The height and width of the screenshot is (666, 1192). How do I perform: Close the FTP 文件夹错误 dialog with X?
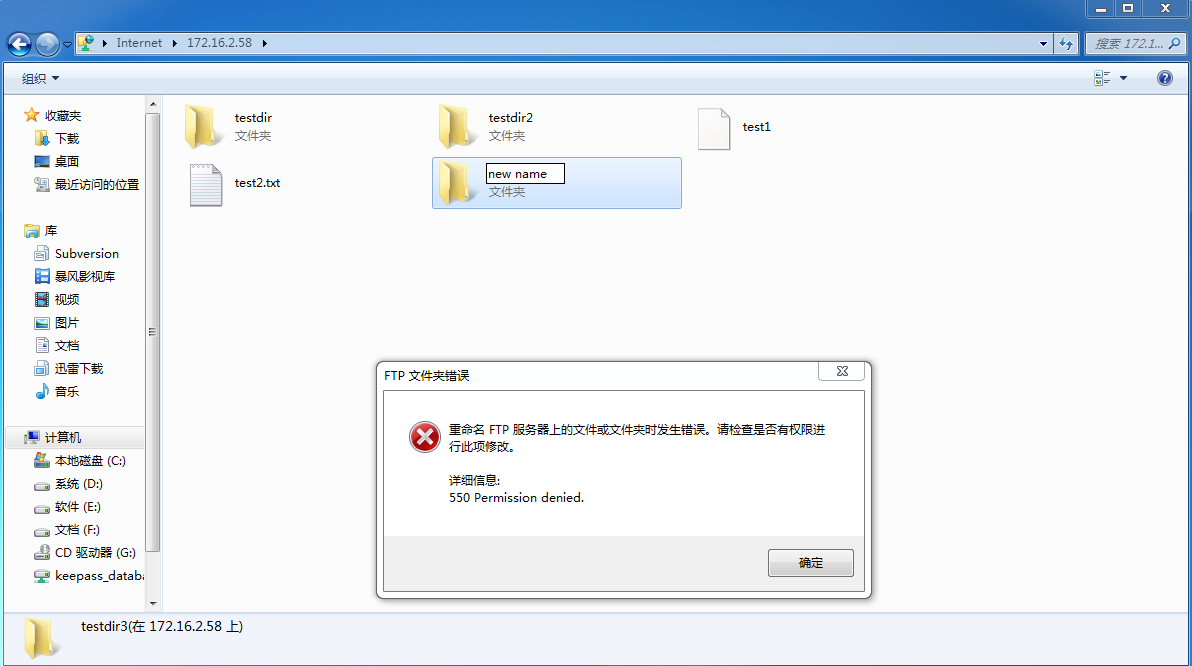coord(842,371)
